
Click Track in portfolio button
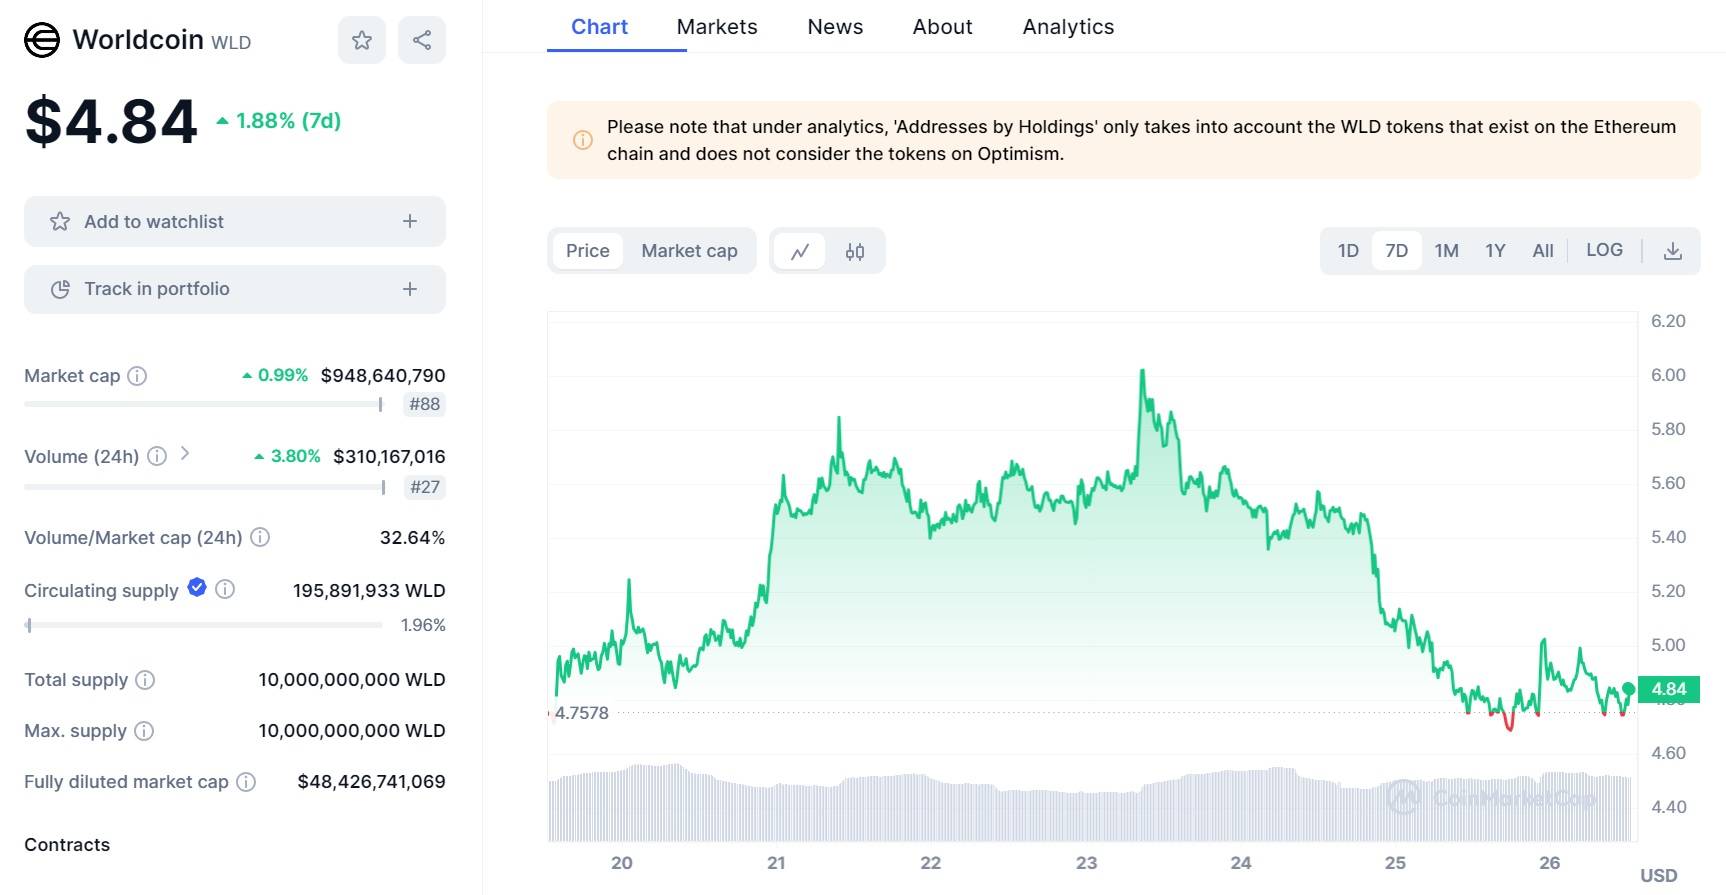(235, 289)
